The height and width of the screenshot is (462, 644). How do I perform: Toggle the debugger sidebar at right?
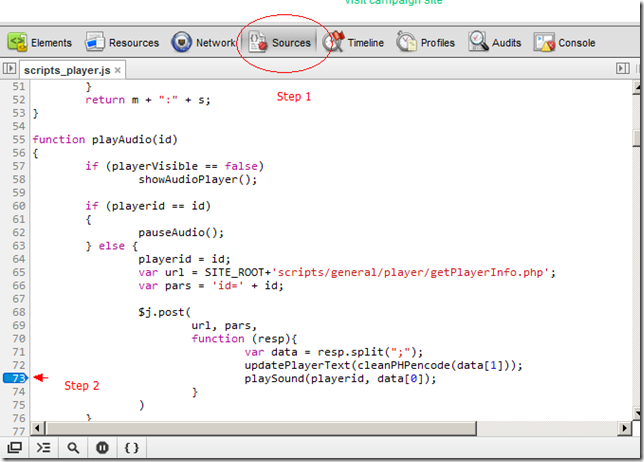(623, 68)
